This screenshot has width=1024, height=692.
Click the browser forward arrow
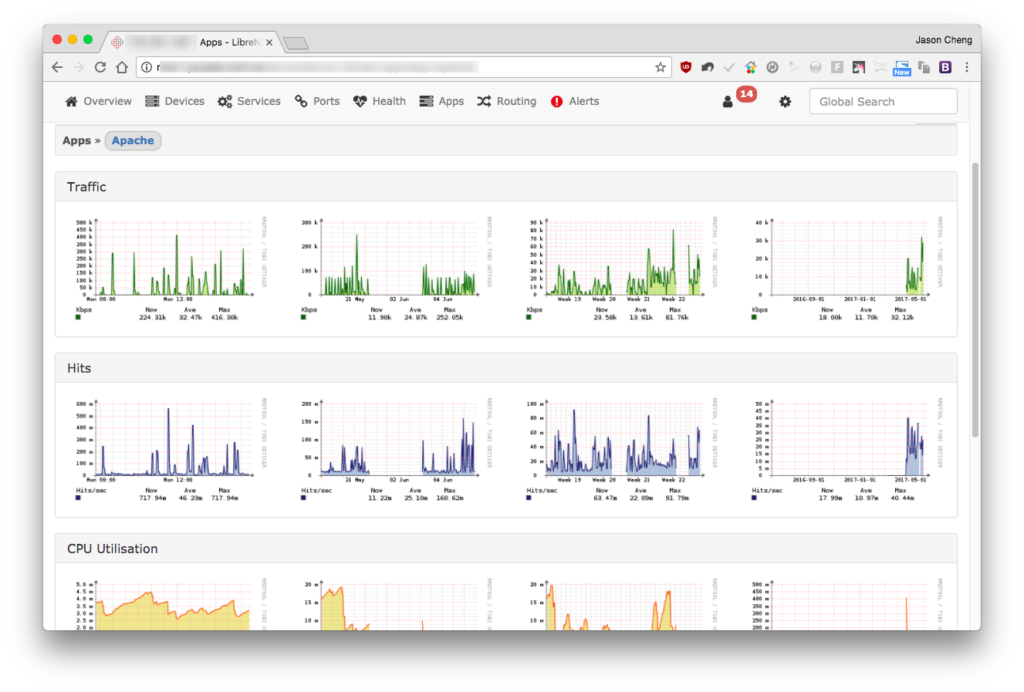[x=78, y=67]
